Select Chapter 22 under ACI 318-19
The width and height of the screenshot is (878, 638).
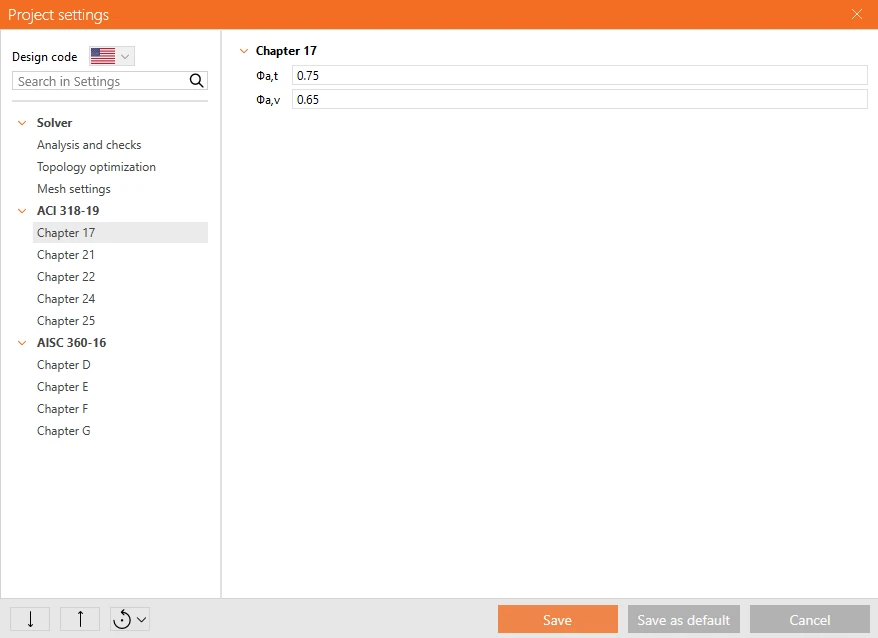66,277
